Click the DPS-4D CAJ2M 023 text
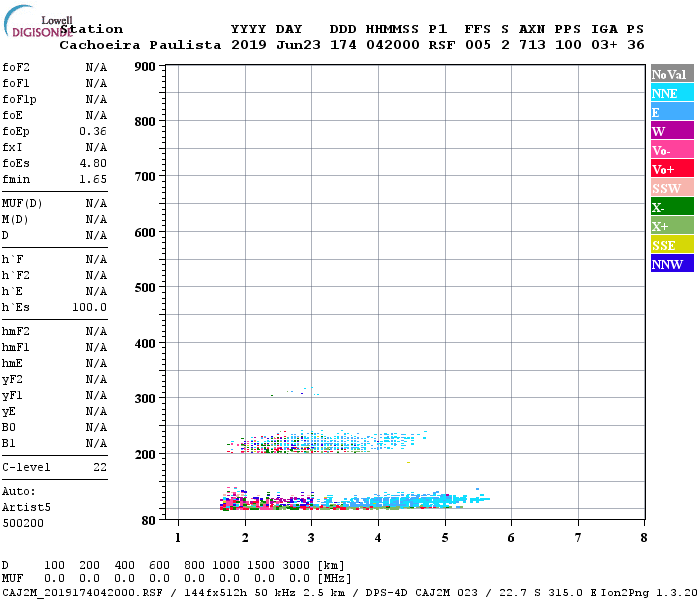This screenshot has height=600, width=700. pos(422,593)
